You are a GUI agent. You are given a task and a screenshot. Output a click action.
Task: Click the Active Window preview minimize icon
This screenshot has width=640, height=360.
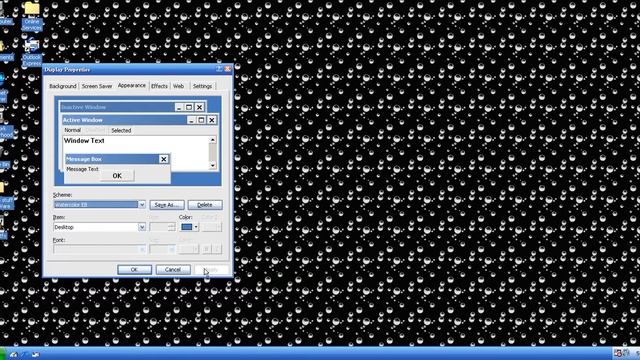point(191,120)
